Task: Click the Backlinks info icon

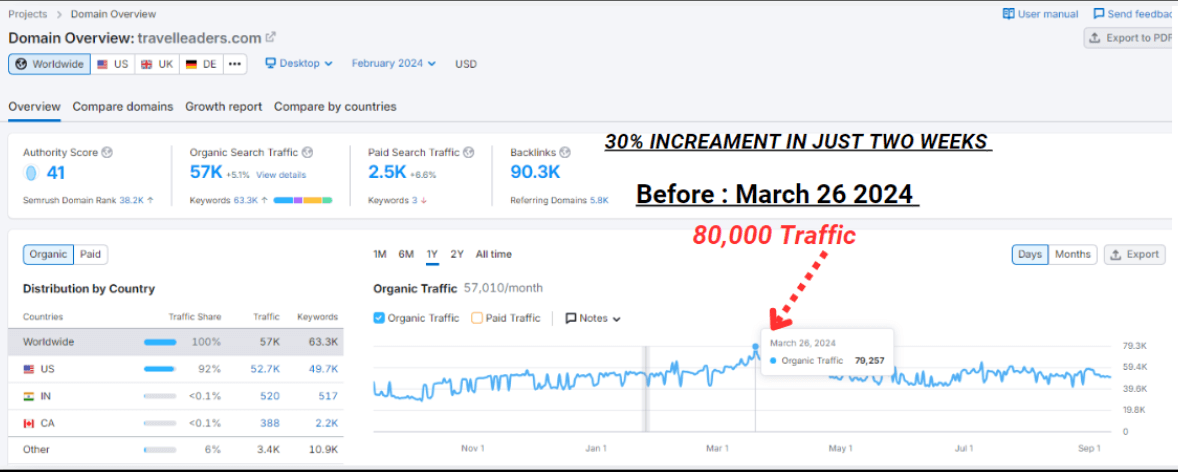Action: (x=565, y=152)
